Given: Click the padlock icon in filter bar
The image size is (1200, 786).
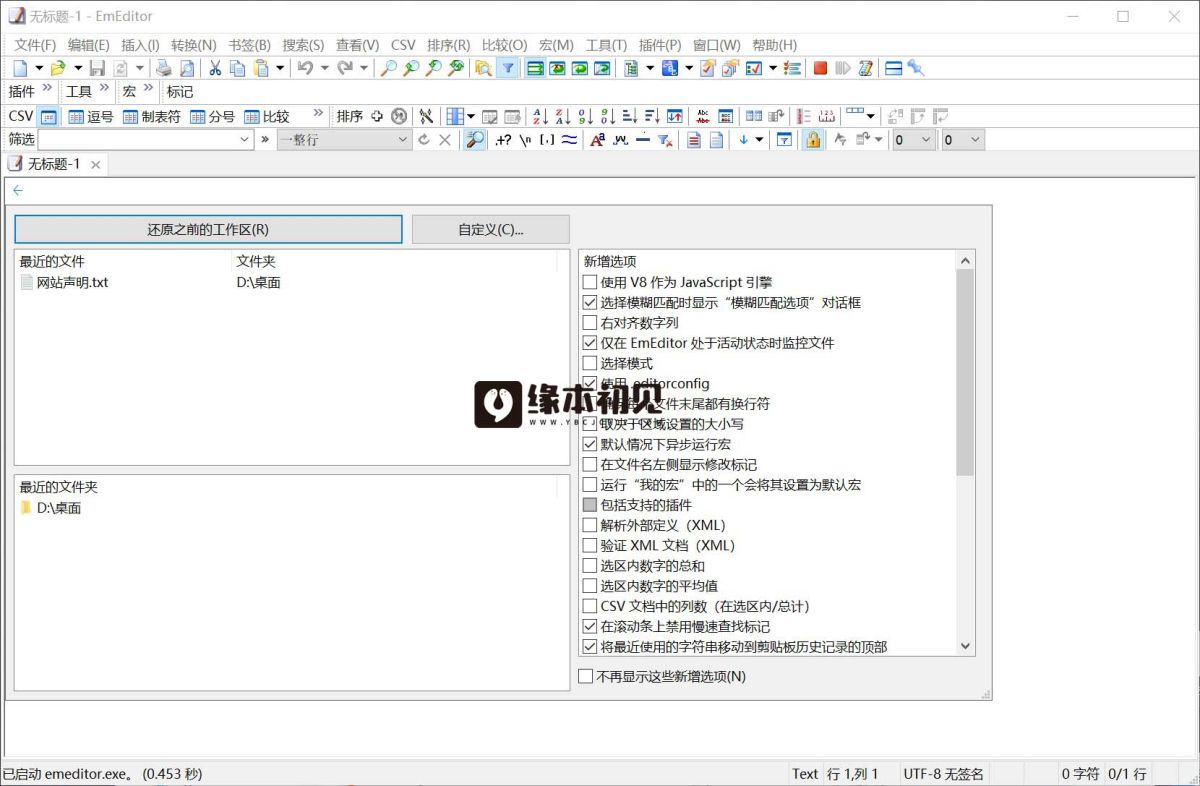Looking at the screenshot, I should 813,140.
